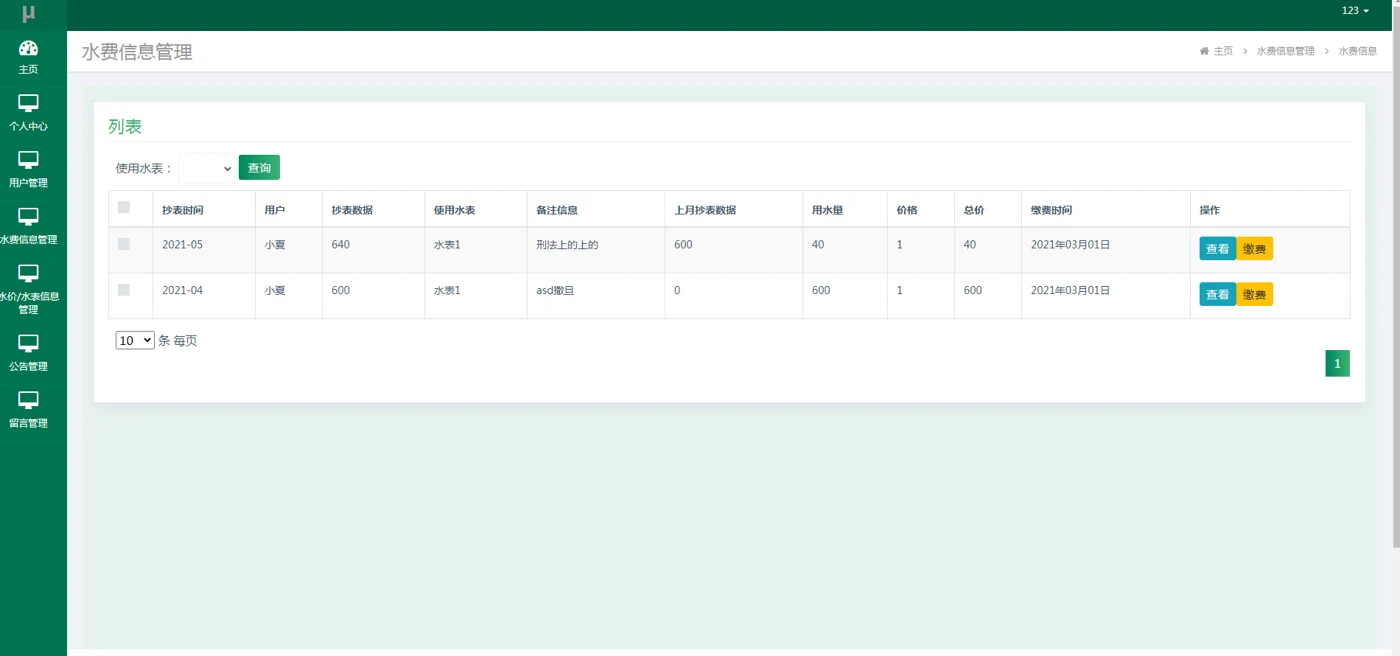1400x656 pixels.
Task: Click 缴费 for the 2021-05 record
Action: click(x=1254, y=249)
